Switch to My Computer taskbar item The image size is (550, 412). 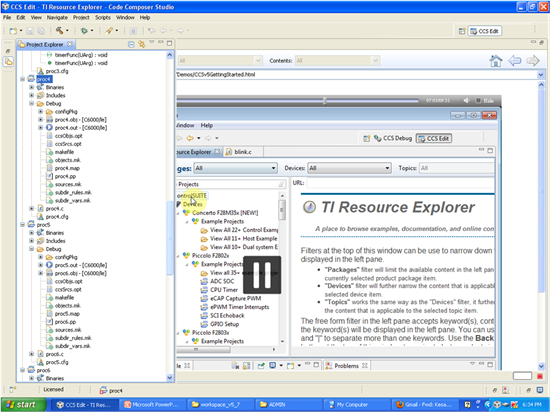[356, 405]
